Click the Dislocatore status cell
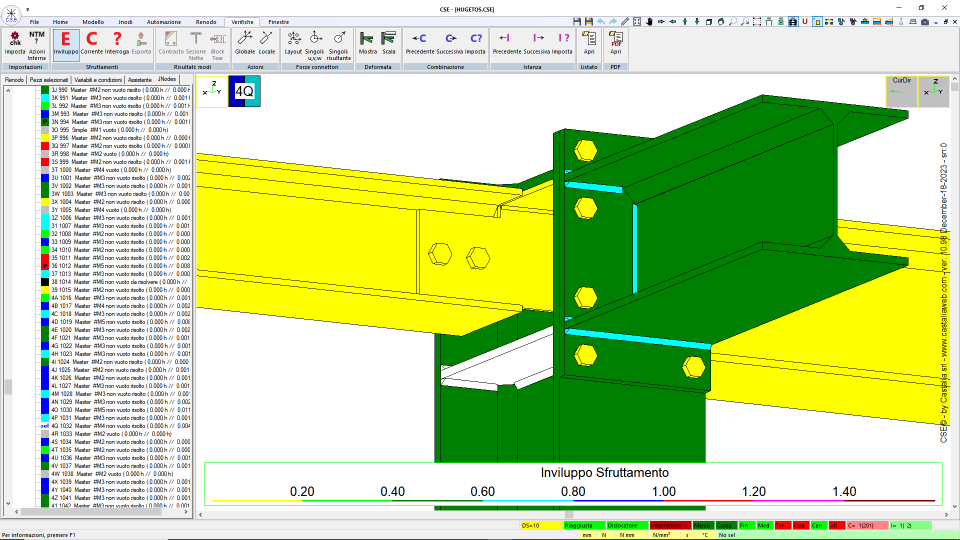960x540 pixels. point(627,525)
